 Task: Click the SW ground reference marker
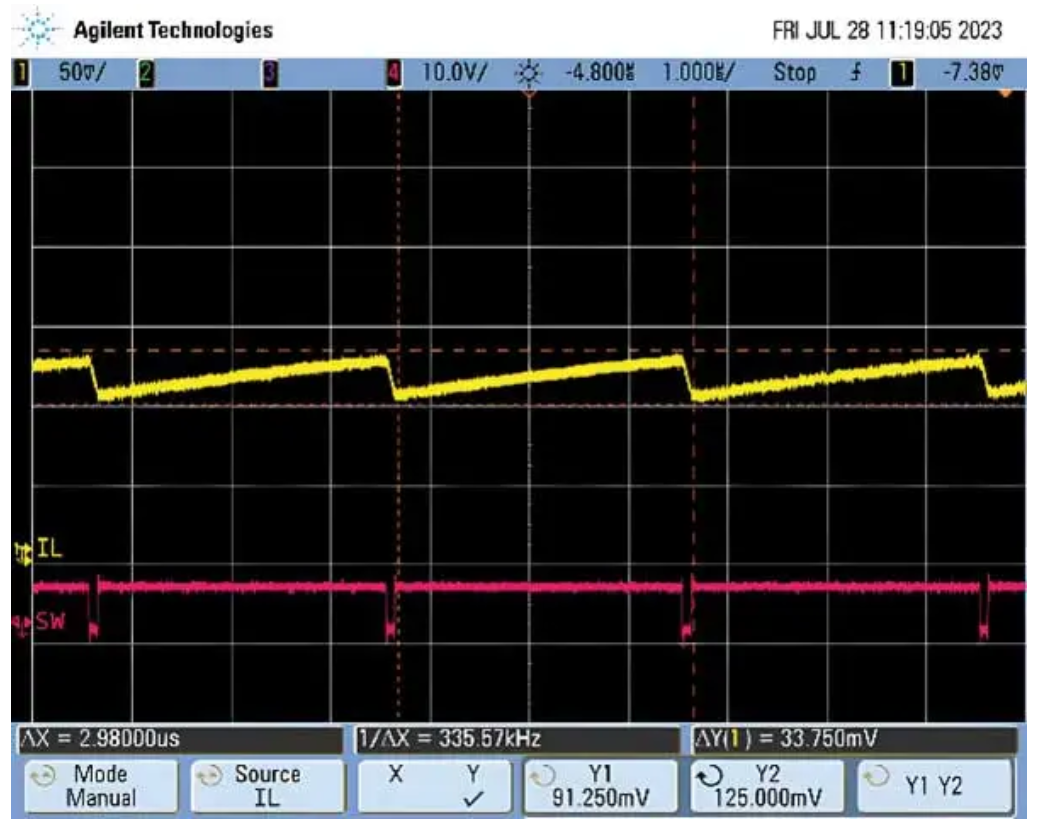22,625
